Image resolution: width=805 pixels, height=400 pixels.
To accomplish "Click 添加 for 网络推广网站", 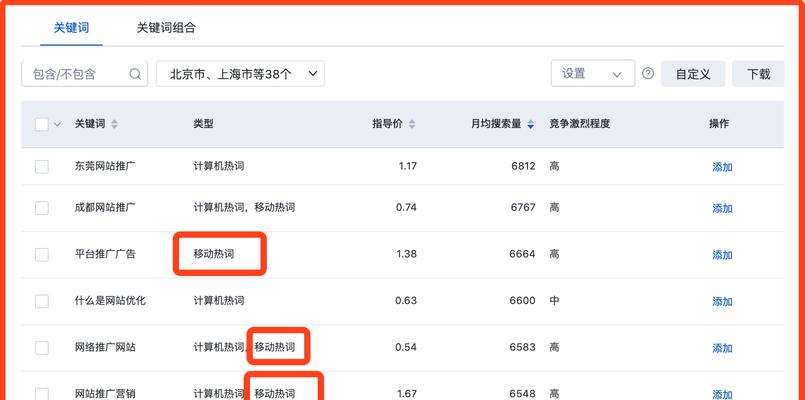I will tap(722, 348).
